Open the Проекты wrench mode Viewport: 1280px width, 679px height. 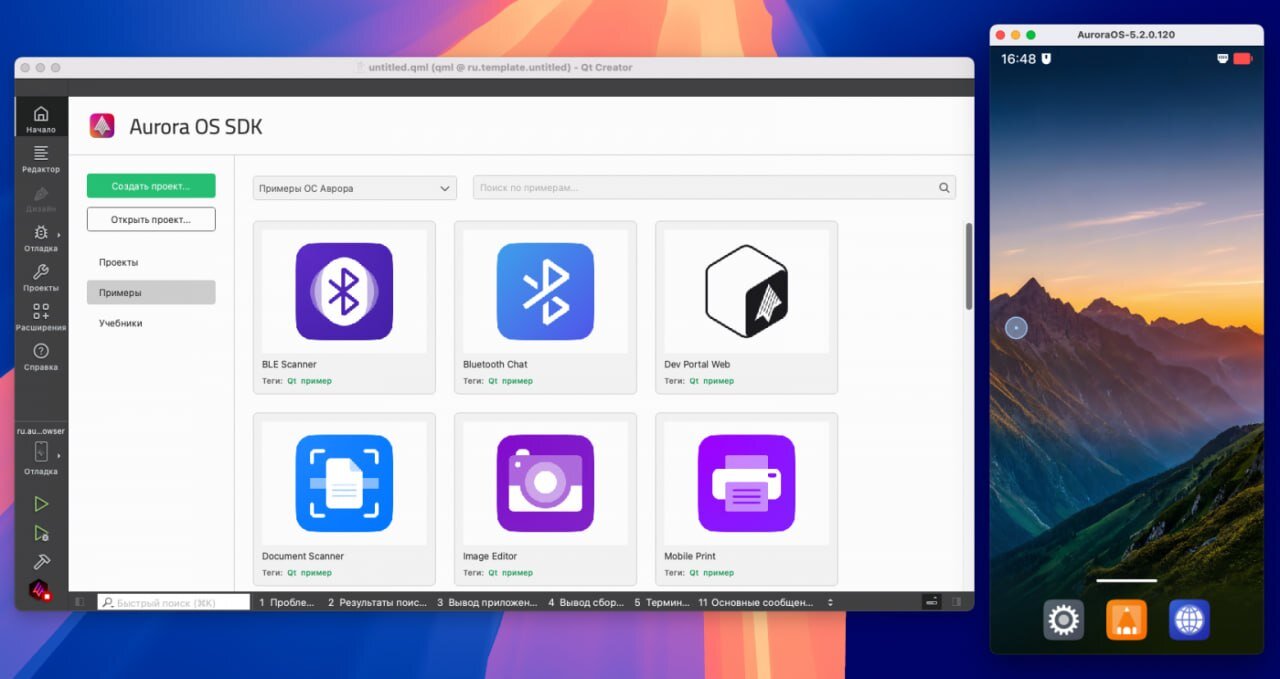click(x=41, y=277)
